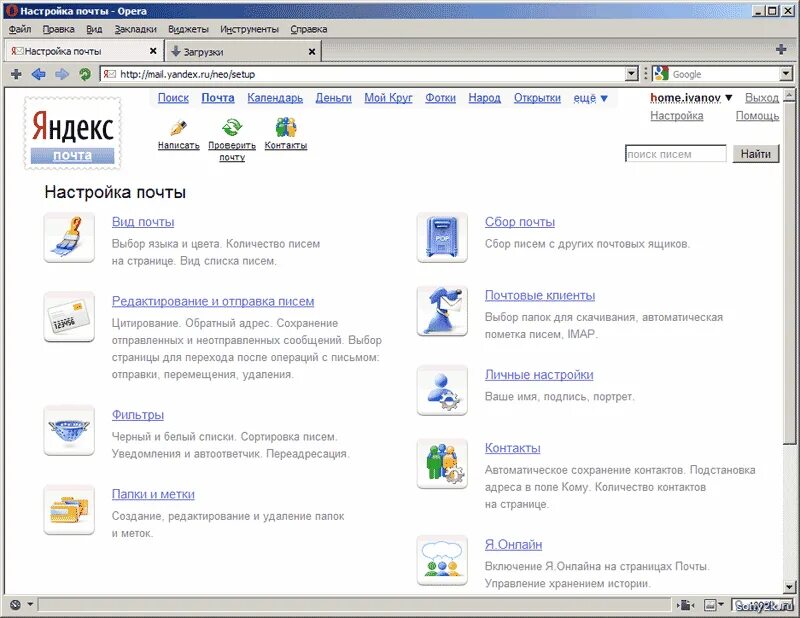Switch to the Настройка почты tab
This screenshot has height=618, width=800.
[84, 51]
